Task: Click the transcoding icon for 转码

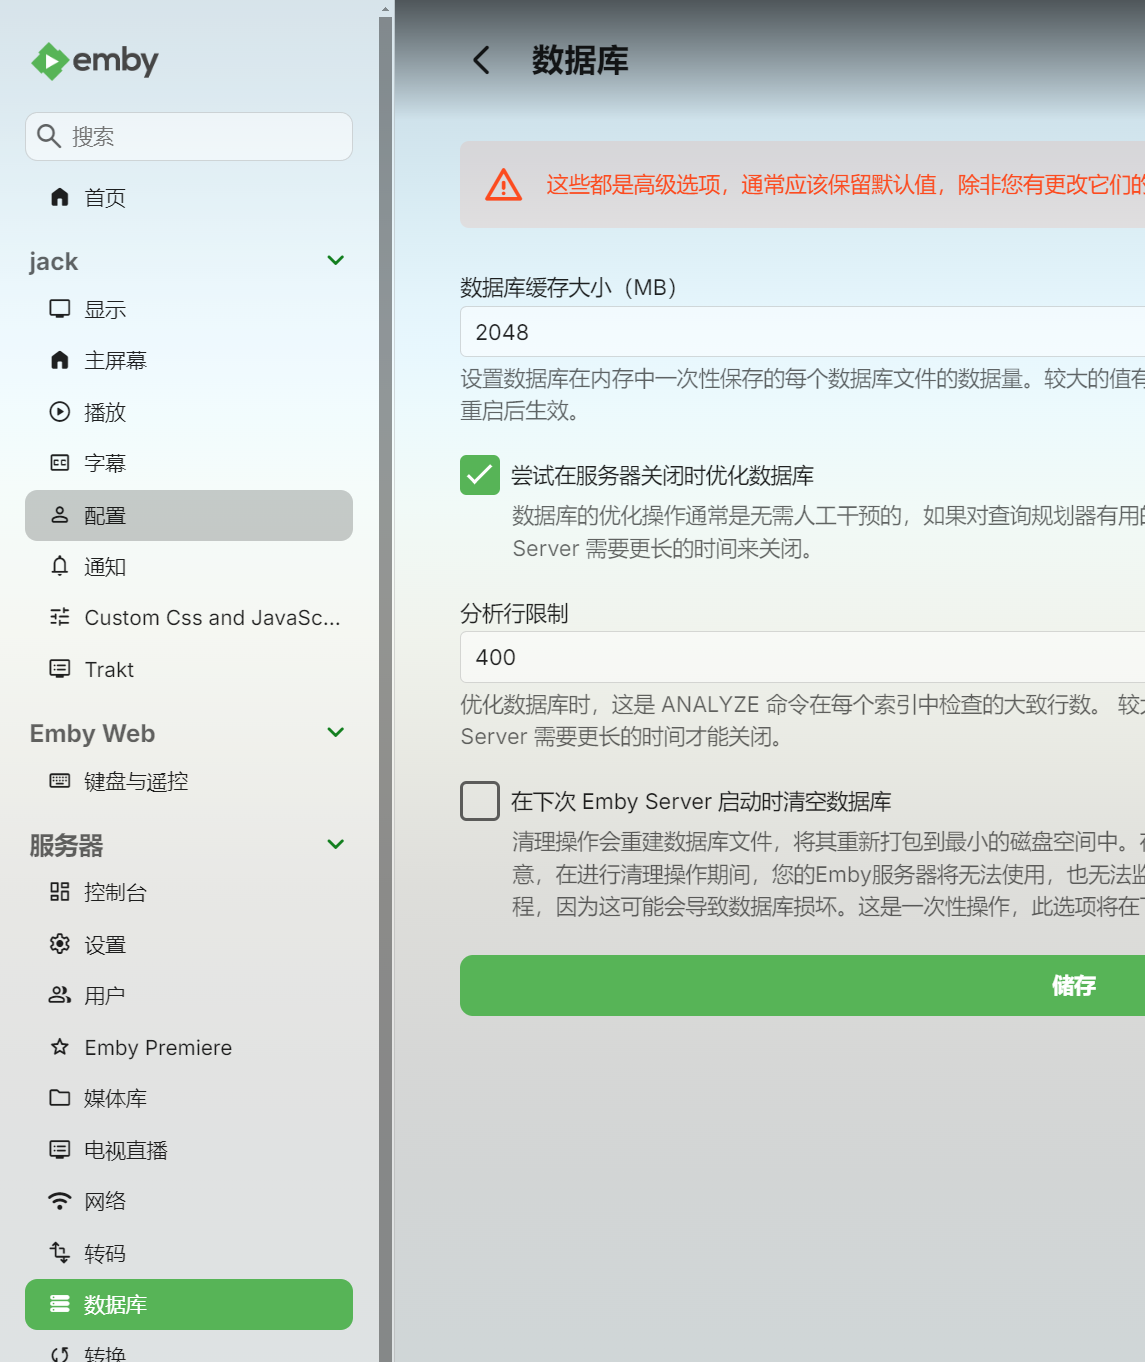Action: coord(60,1252)
